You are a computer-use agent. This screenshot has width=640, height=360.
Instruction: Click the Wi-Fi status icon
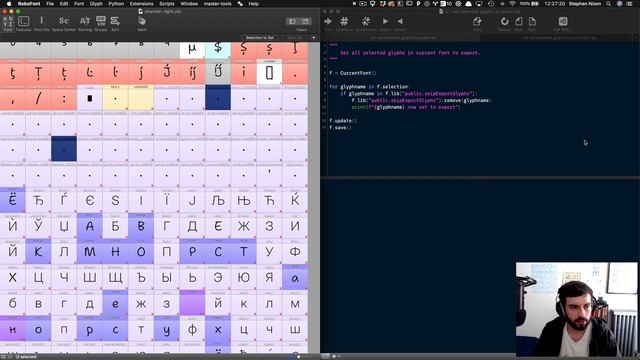click(x=512, y=4)
